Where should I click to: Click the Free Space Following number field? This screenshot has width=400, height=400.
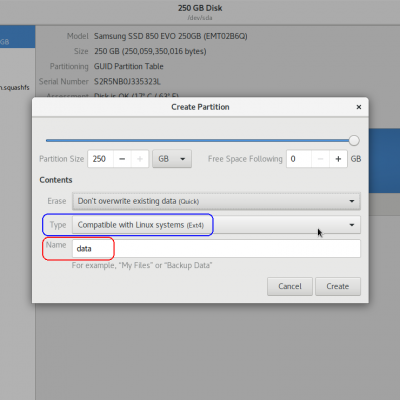pos(299,159)
